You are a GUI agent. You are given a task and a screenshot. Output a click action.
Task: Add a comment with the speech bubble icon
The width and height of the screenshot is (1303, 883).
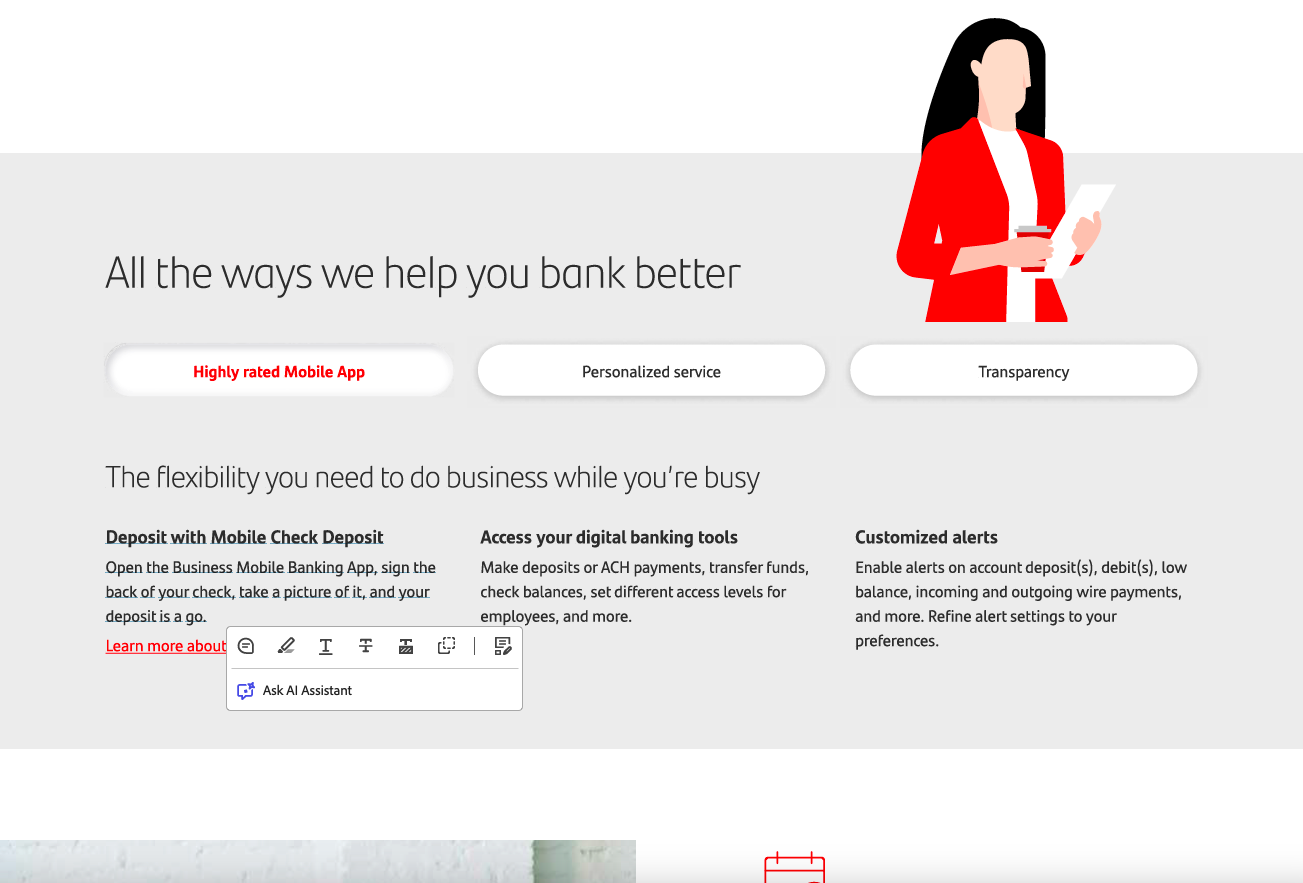click(x=246, y=646)
